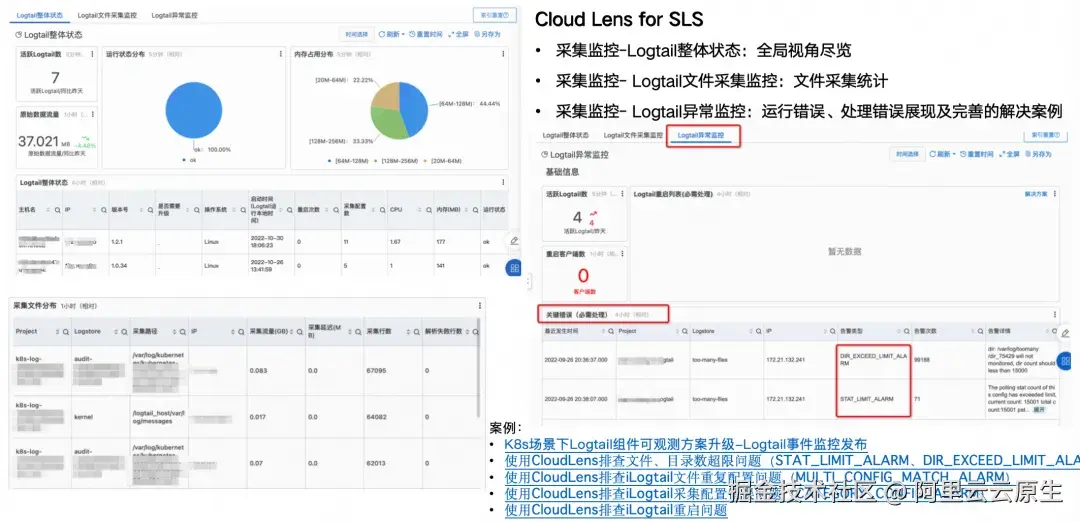This screenshot has height=522, width=1080.
Task: Open the Logtail重启列表 panel more-options menu
Action: tap(1055, 194)
